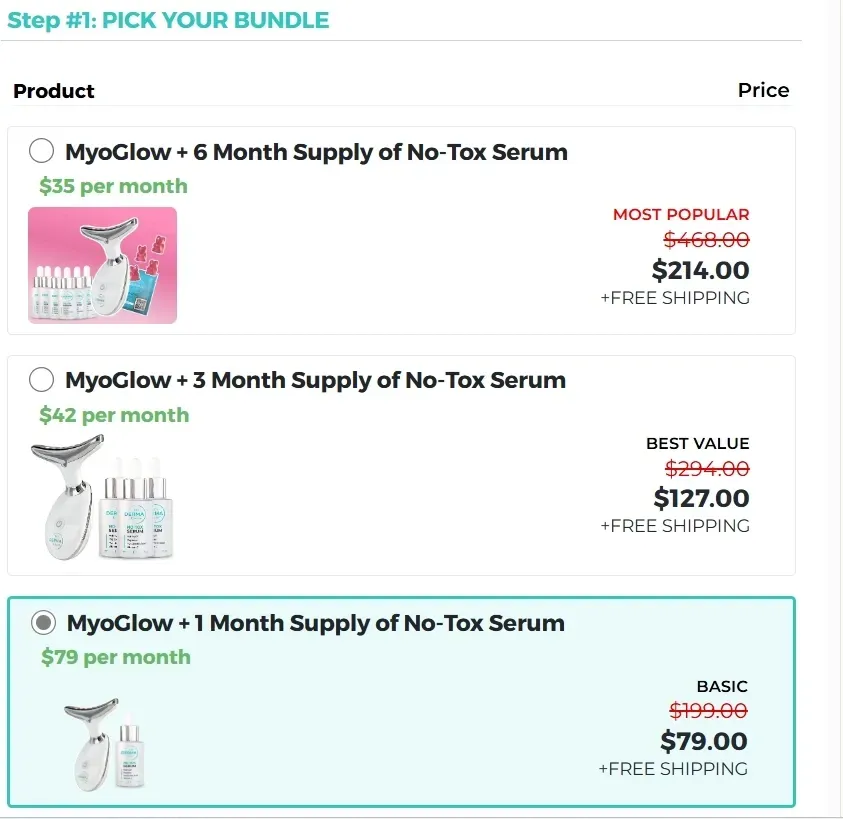The image size is (843, 819).
Task: Click the Product column header
Action: pos(53,91)
